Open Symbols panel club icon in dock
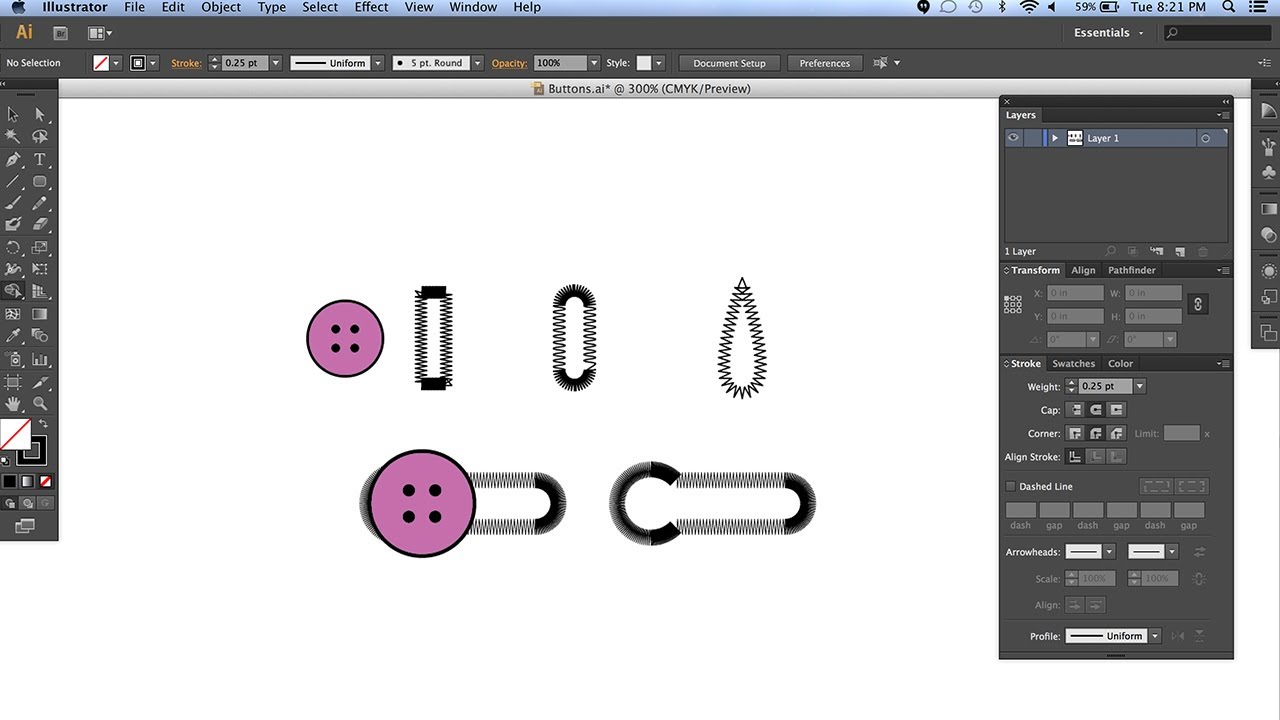Viewport: 1280px width, 720px height. coord(1268,172)
